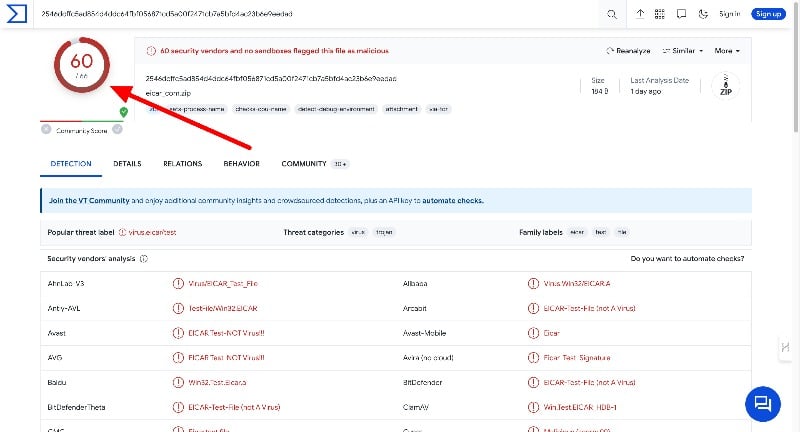Select the DETECTION tab
Image resolution: width=800 pixels, height=432 pixels.
tap(71, 164)
